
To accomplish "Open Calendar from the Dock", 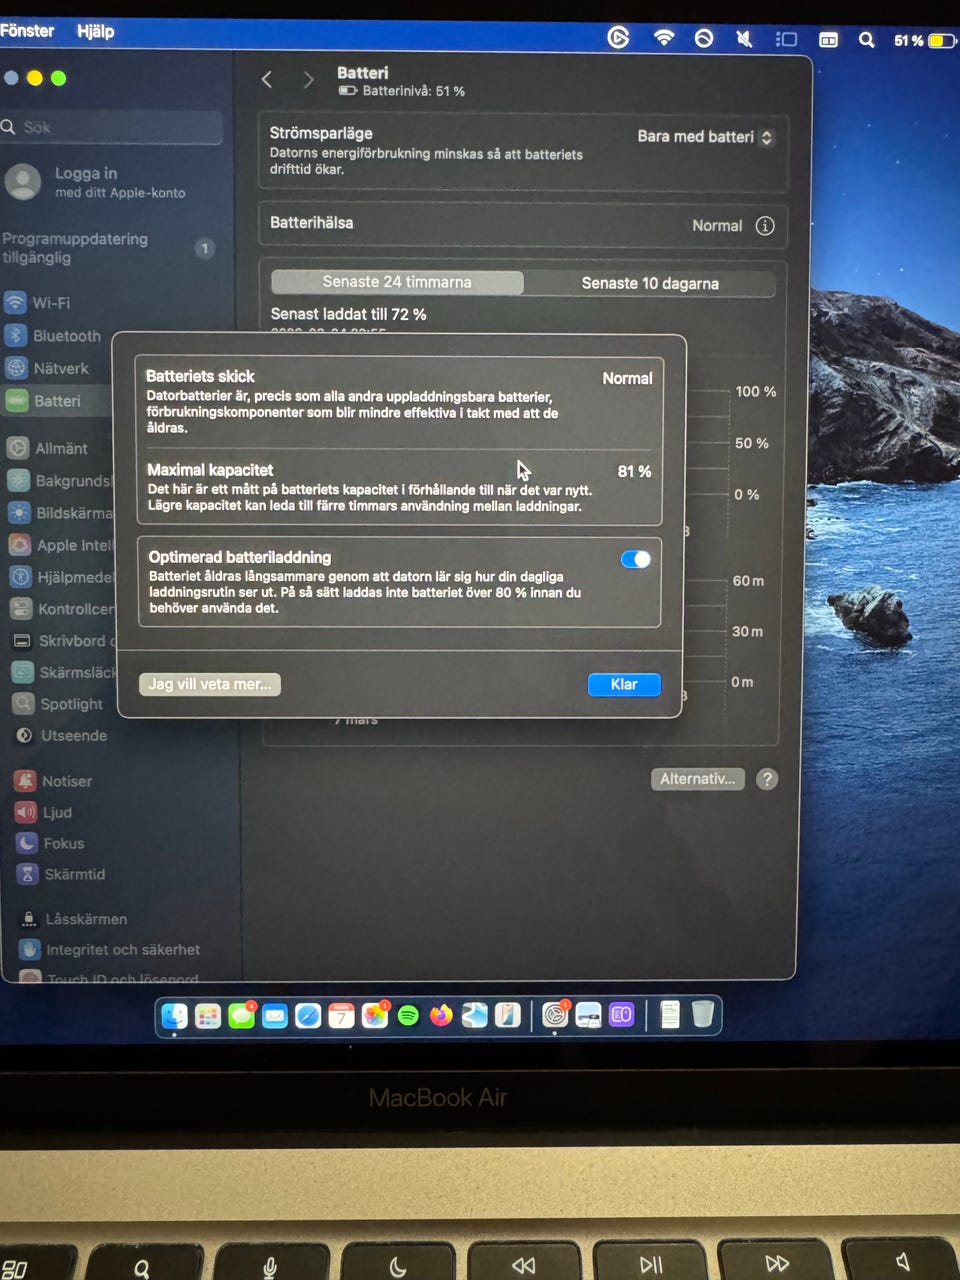I will click(x=341, y=1017).
